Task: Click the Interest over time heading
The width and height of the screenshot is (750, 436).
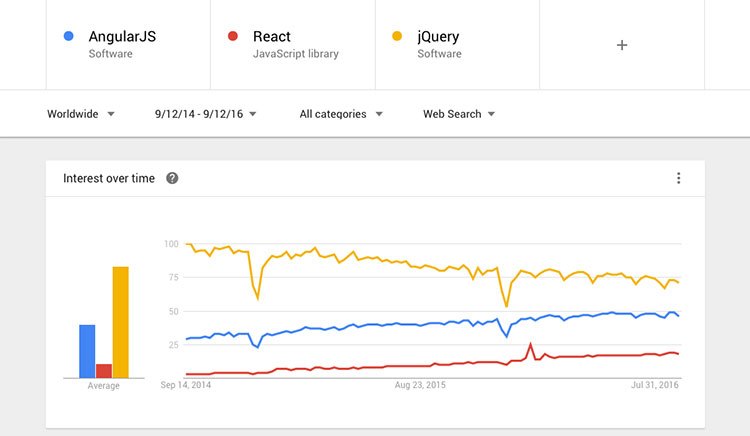Action: pos(109,178)
